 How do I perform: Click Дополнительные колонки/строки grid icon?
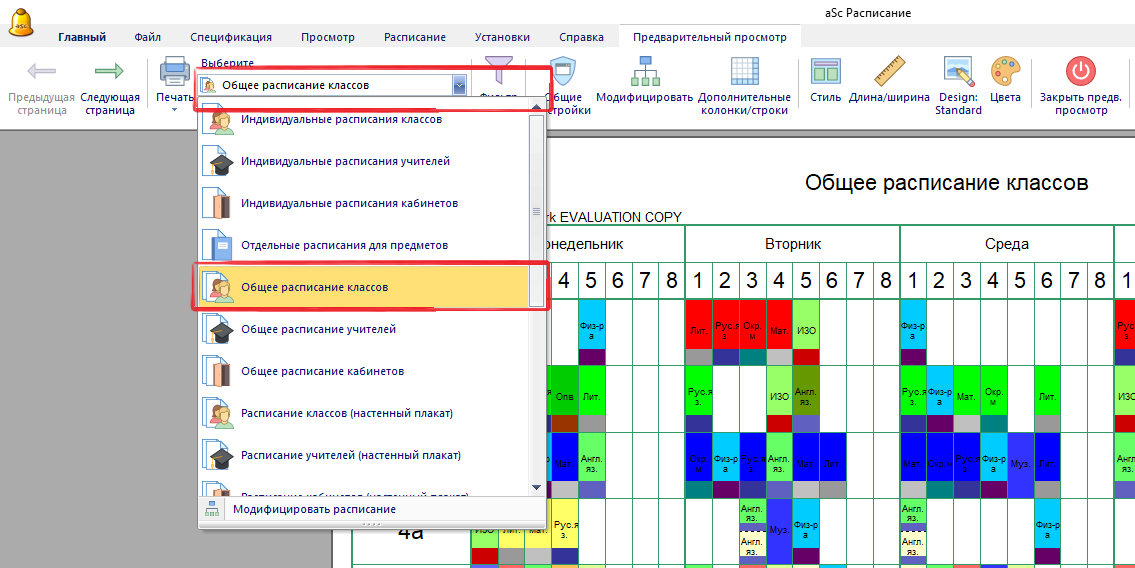click(x=744, y=72)
